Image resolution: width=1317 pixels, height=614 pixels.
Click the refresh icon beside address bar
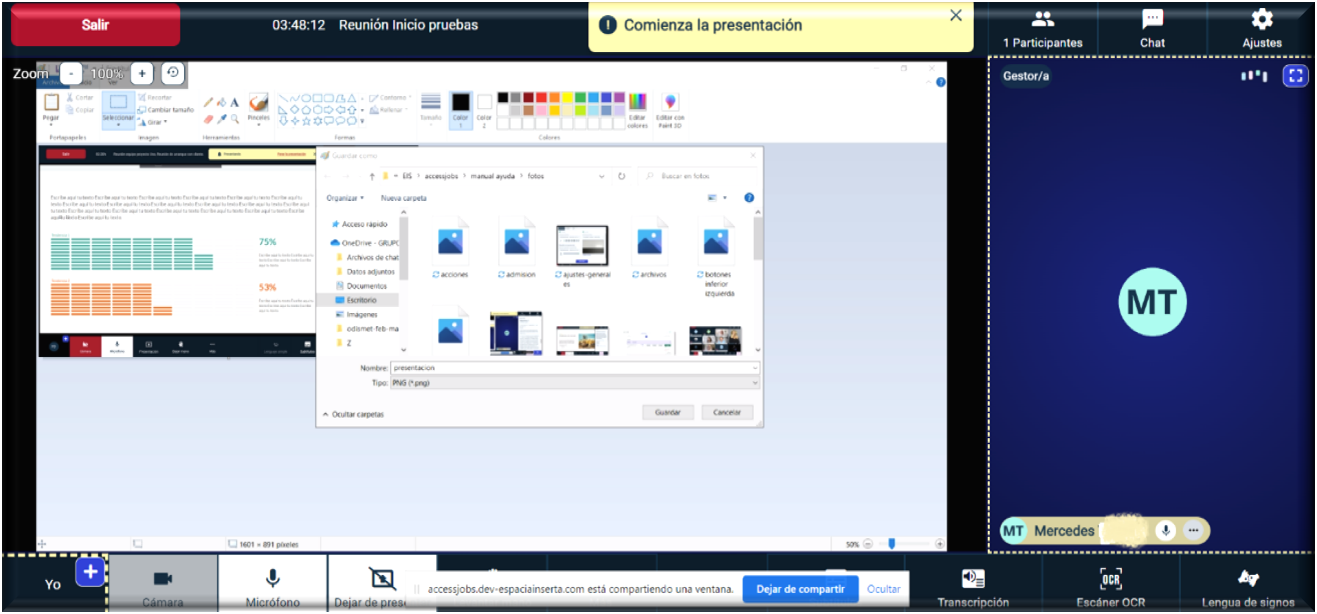point(622,176)
